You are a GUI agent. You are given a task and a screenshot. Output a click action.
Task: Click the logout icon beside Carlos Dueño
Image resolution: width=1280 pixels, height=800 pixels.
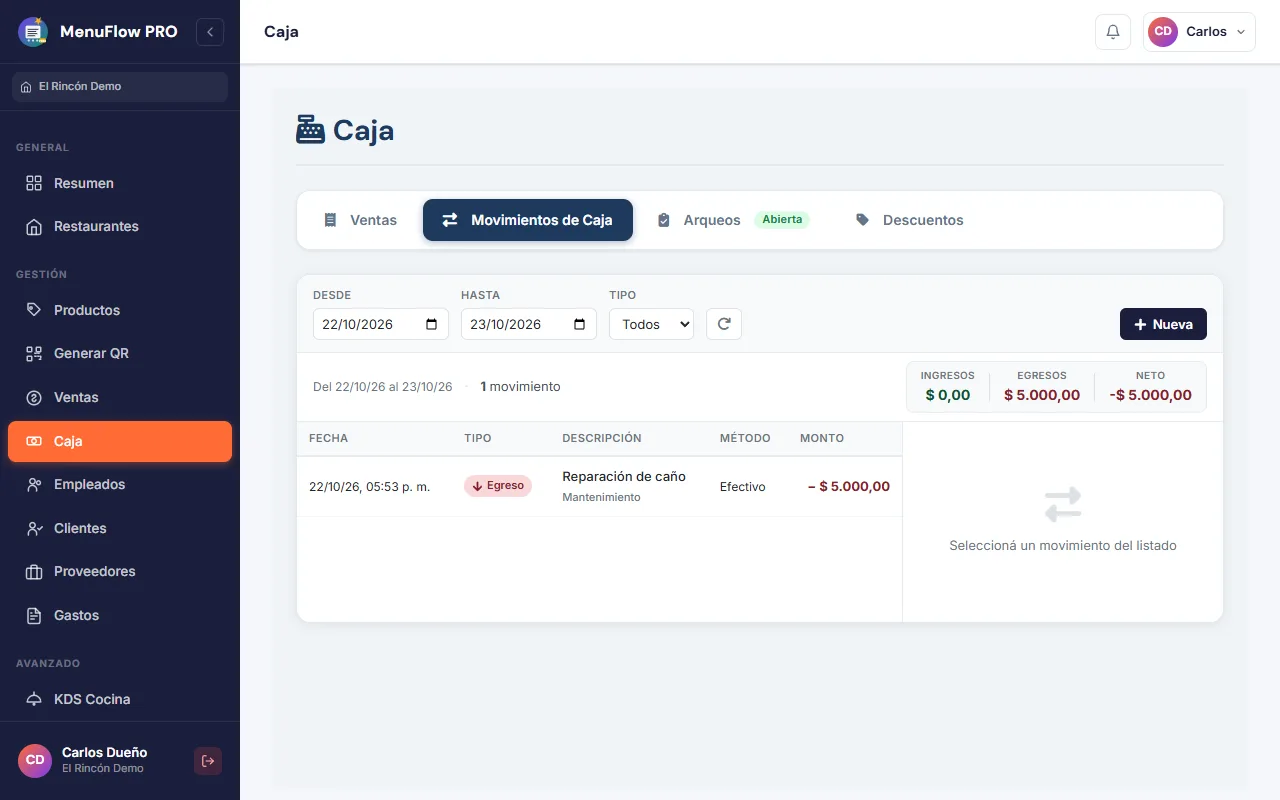point(208,761)
